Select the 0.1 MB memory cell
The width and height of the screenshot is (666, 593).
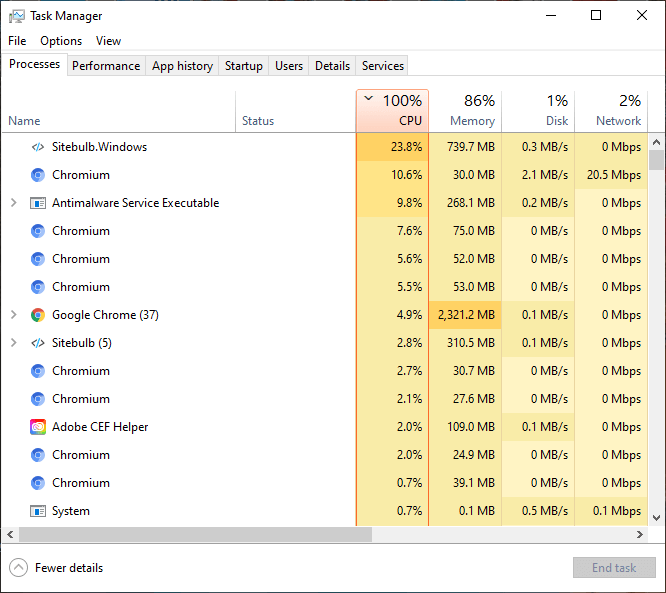tap(465, 511)
